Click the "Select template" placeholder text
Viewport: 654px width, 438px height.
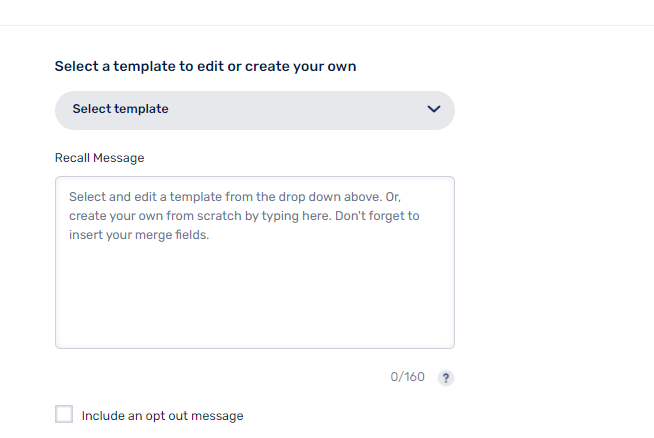click(120, 110)
